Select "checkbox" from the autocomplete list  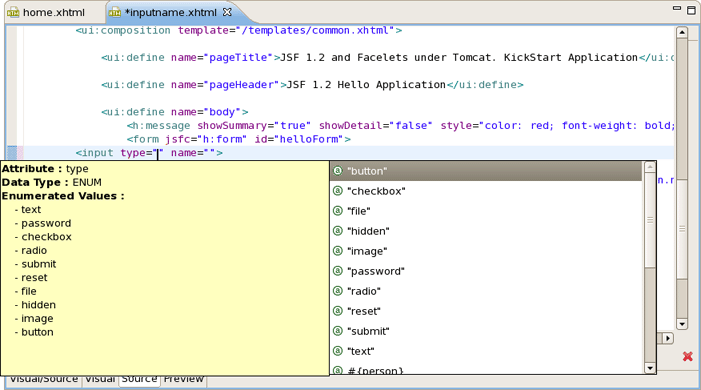tap(486, 191)
